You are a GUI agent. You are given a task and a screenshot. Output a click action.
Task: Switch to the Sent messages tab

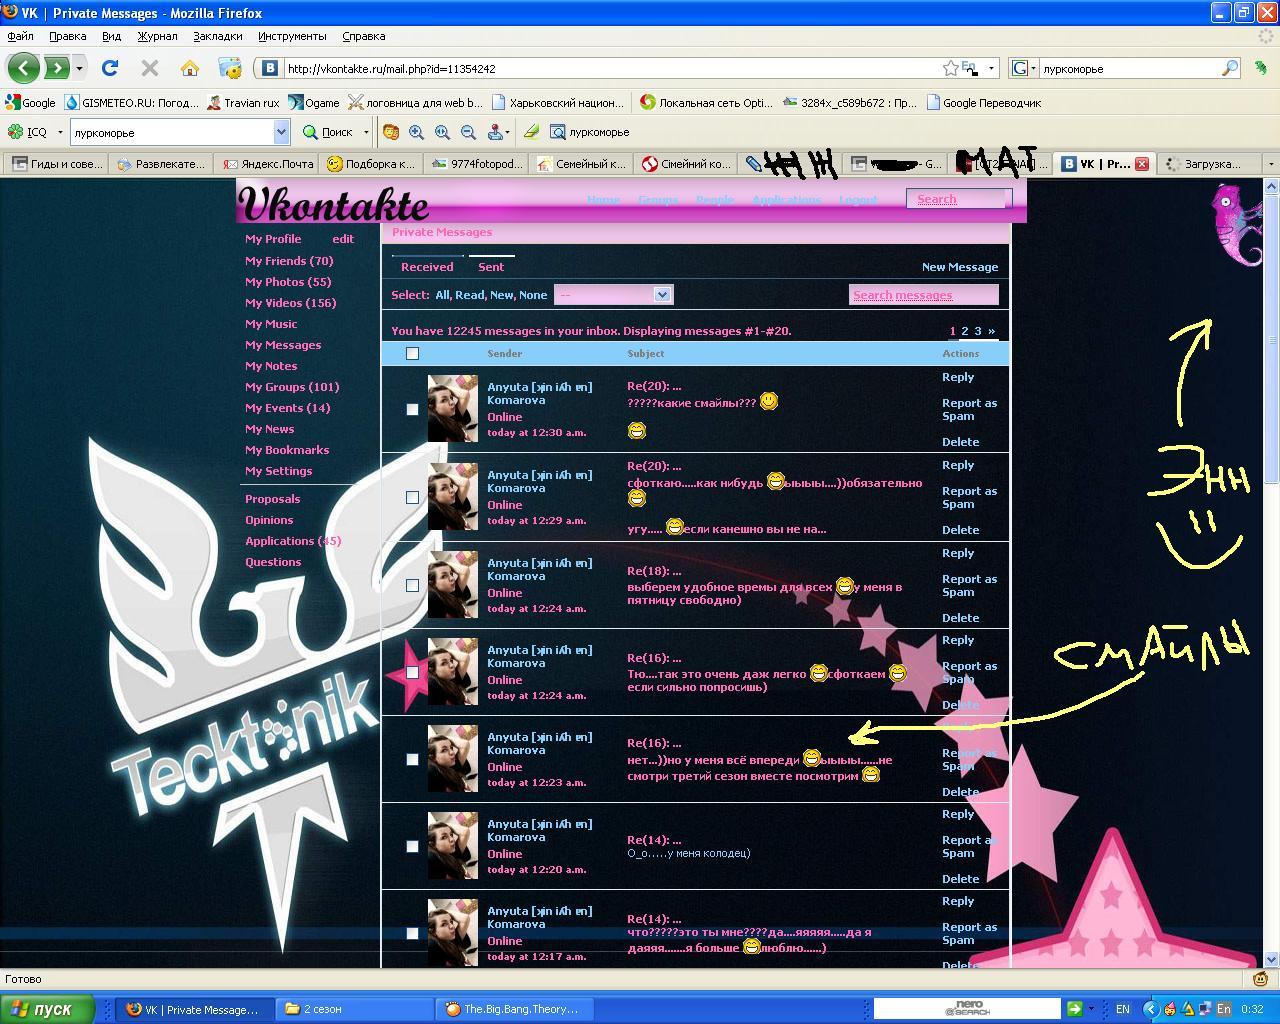(x=491, y=267)
